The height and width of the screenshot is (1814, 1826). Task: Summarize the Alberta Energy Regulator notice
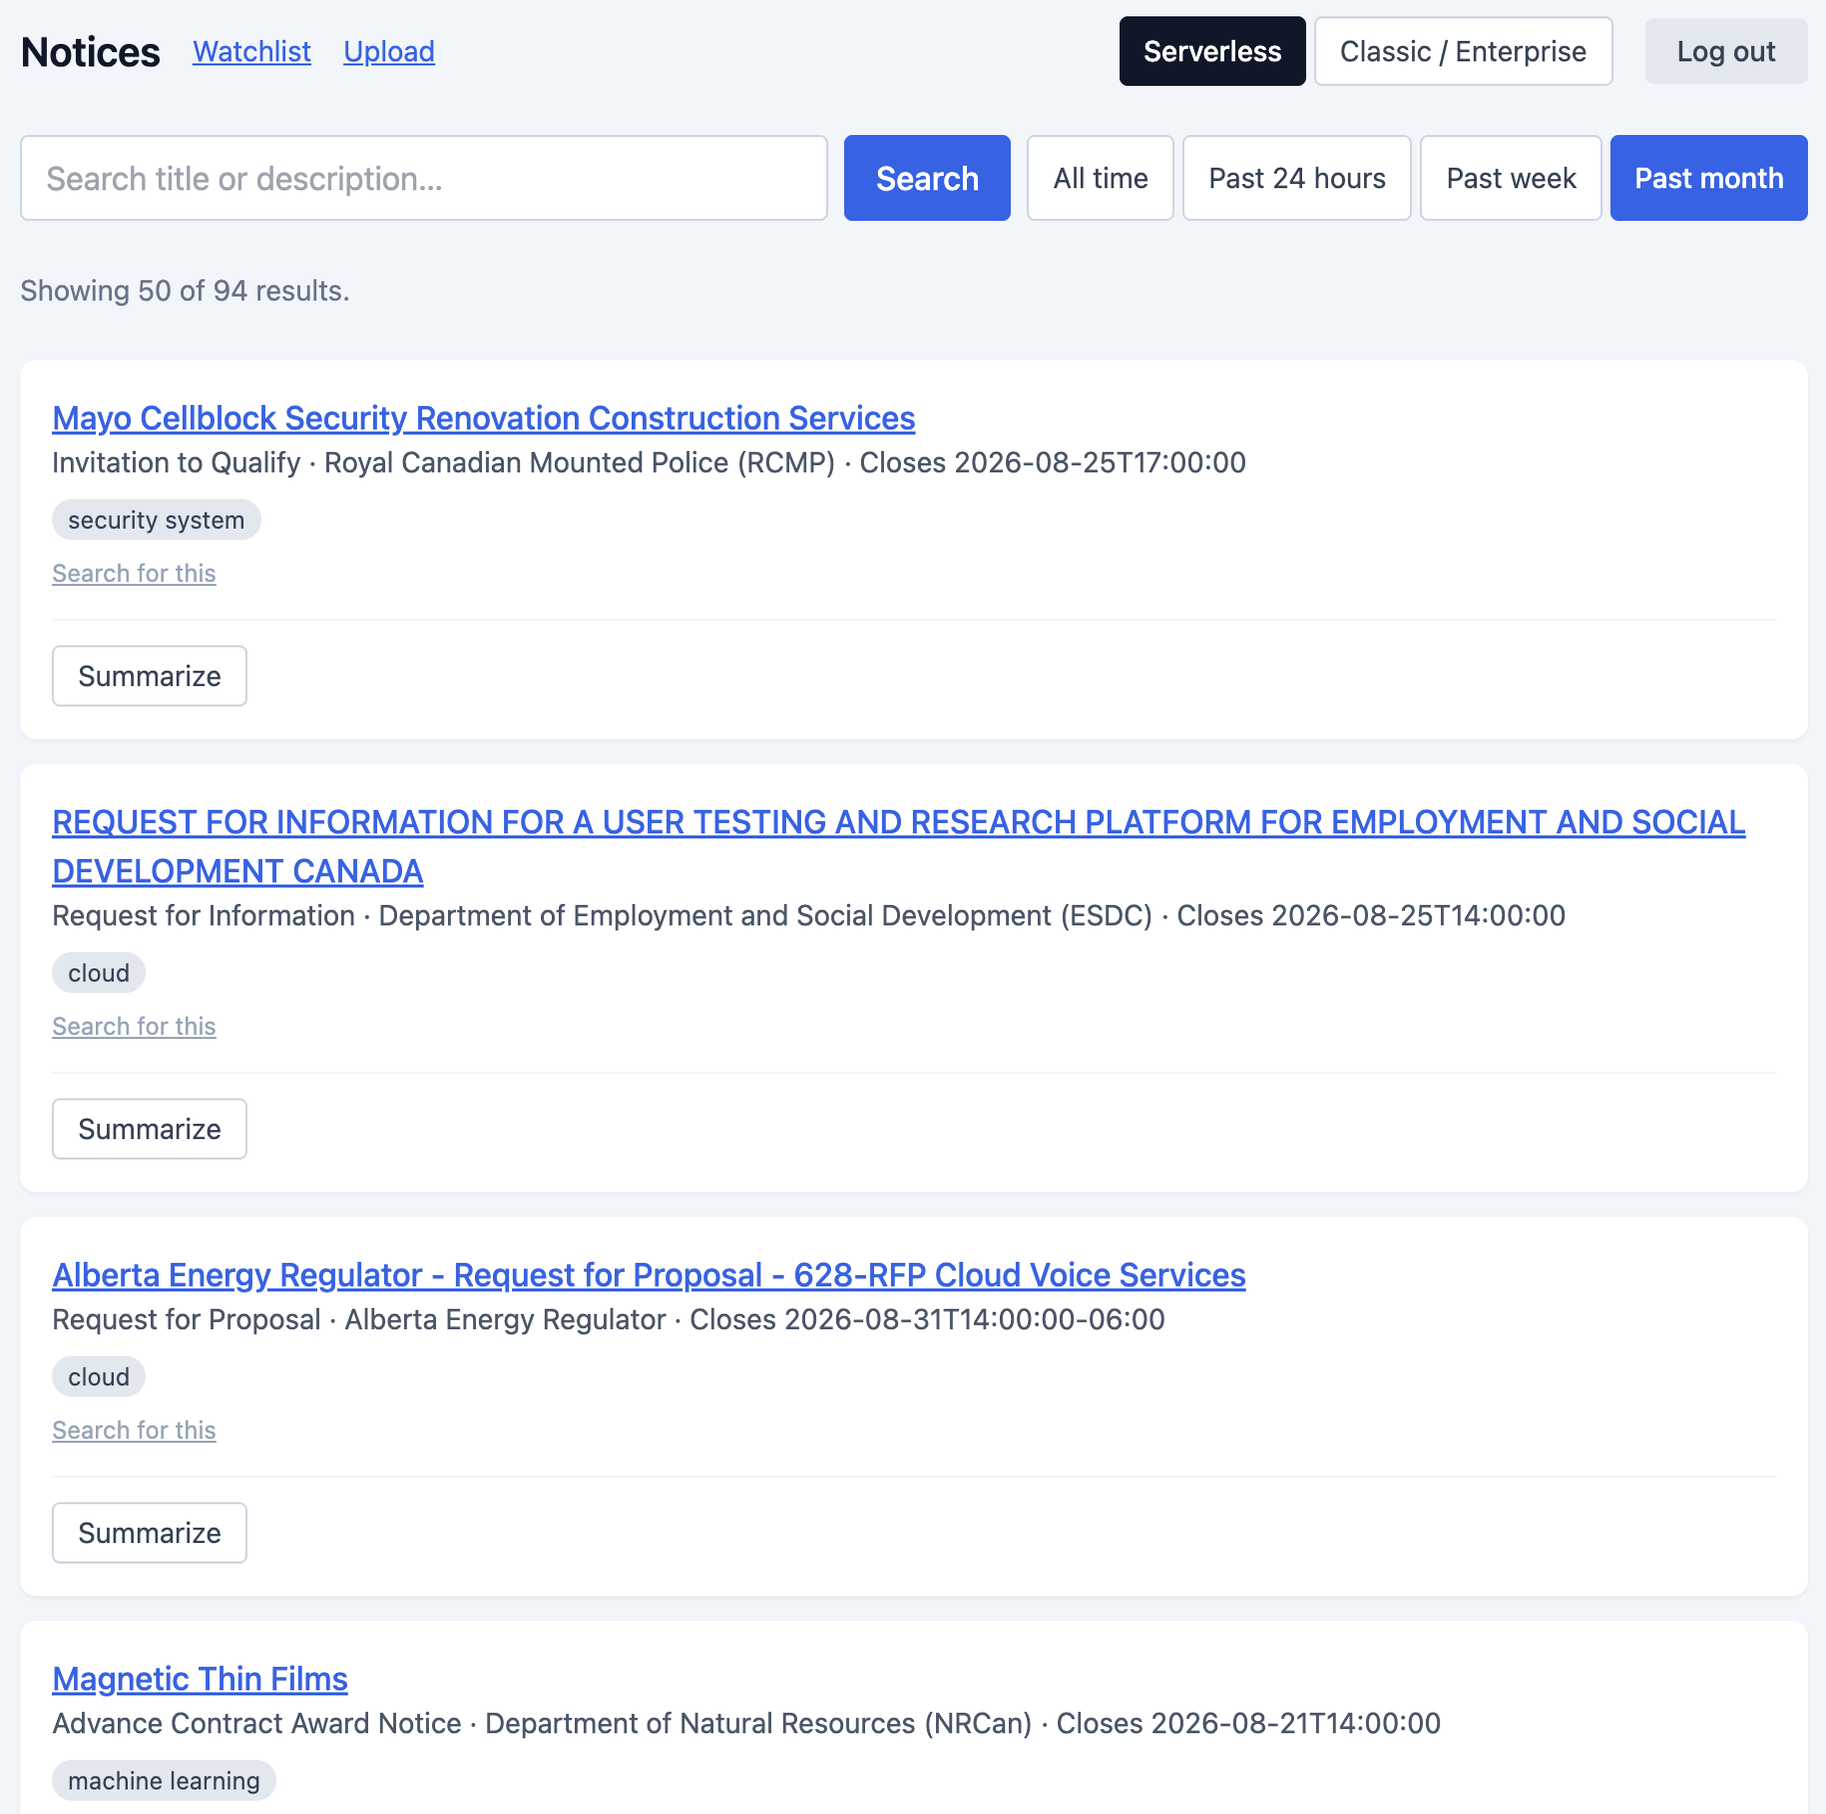(149, 1533)
